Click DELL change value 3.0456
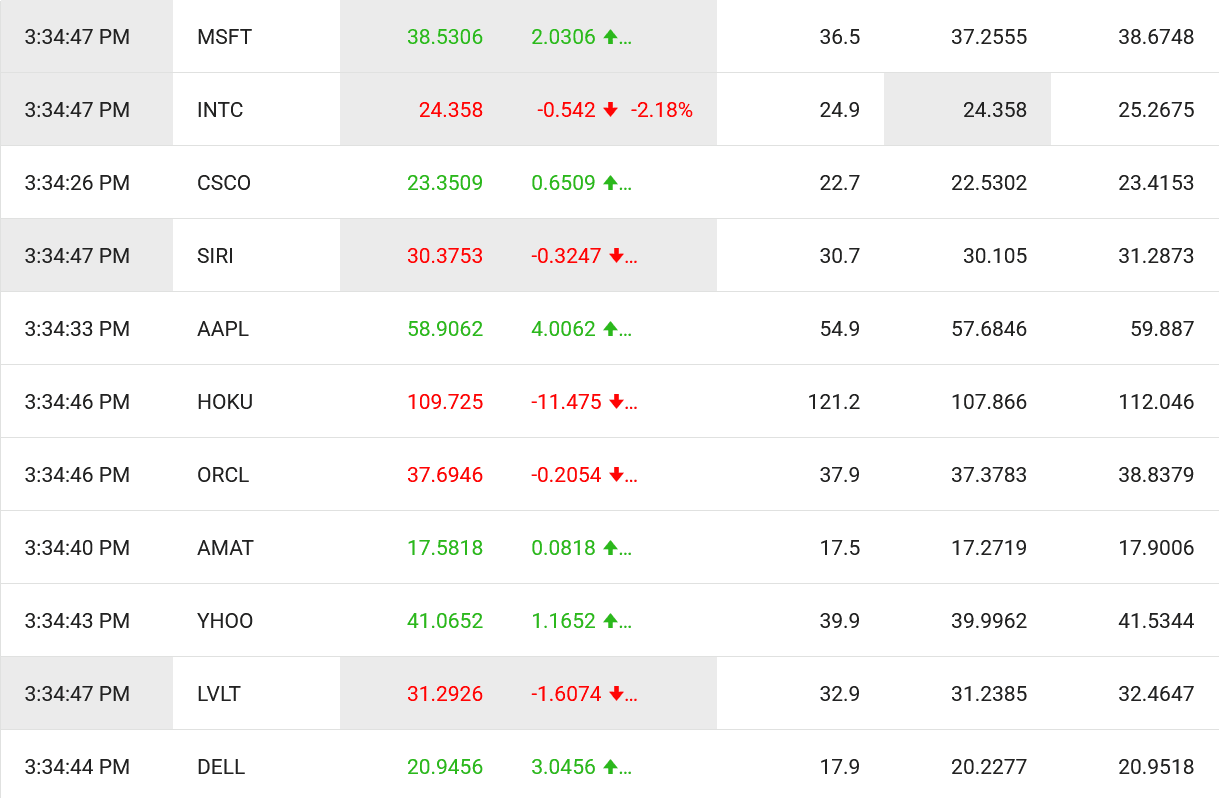Image resolution: width=1219 pixels, height=798 pixels. pyautogui.click(x=563, y=767)
